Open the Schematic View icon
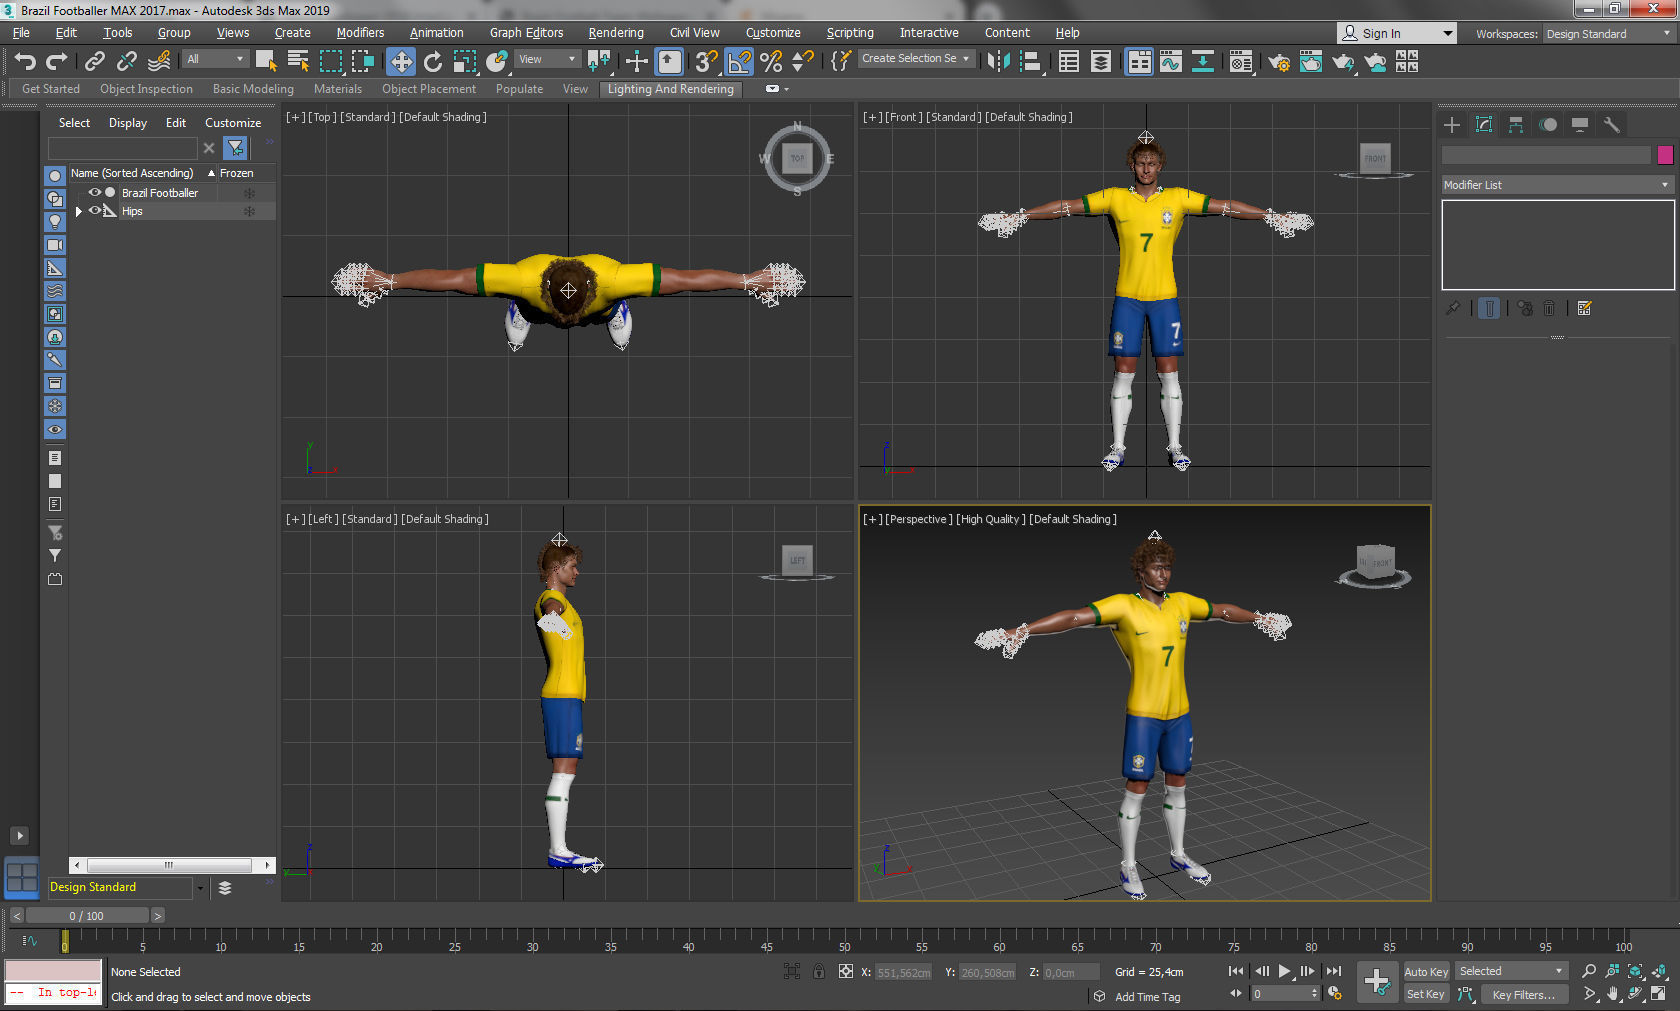The height and width of the screenshot is (1011, 1680). click(1203, 61)
